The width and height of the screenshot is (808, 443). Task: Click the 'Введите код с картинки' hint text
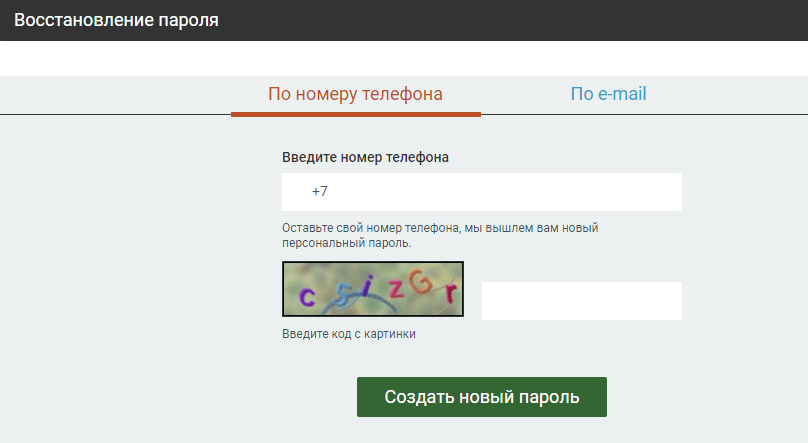(349, 334)
